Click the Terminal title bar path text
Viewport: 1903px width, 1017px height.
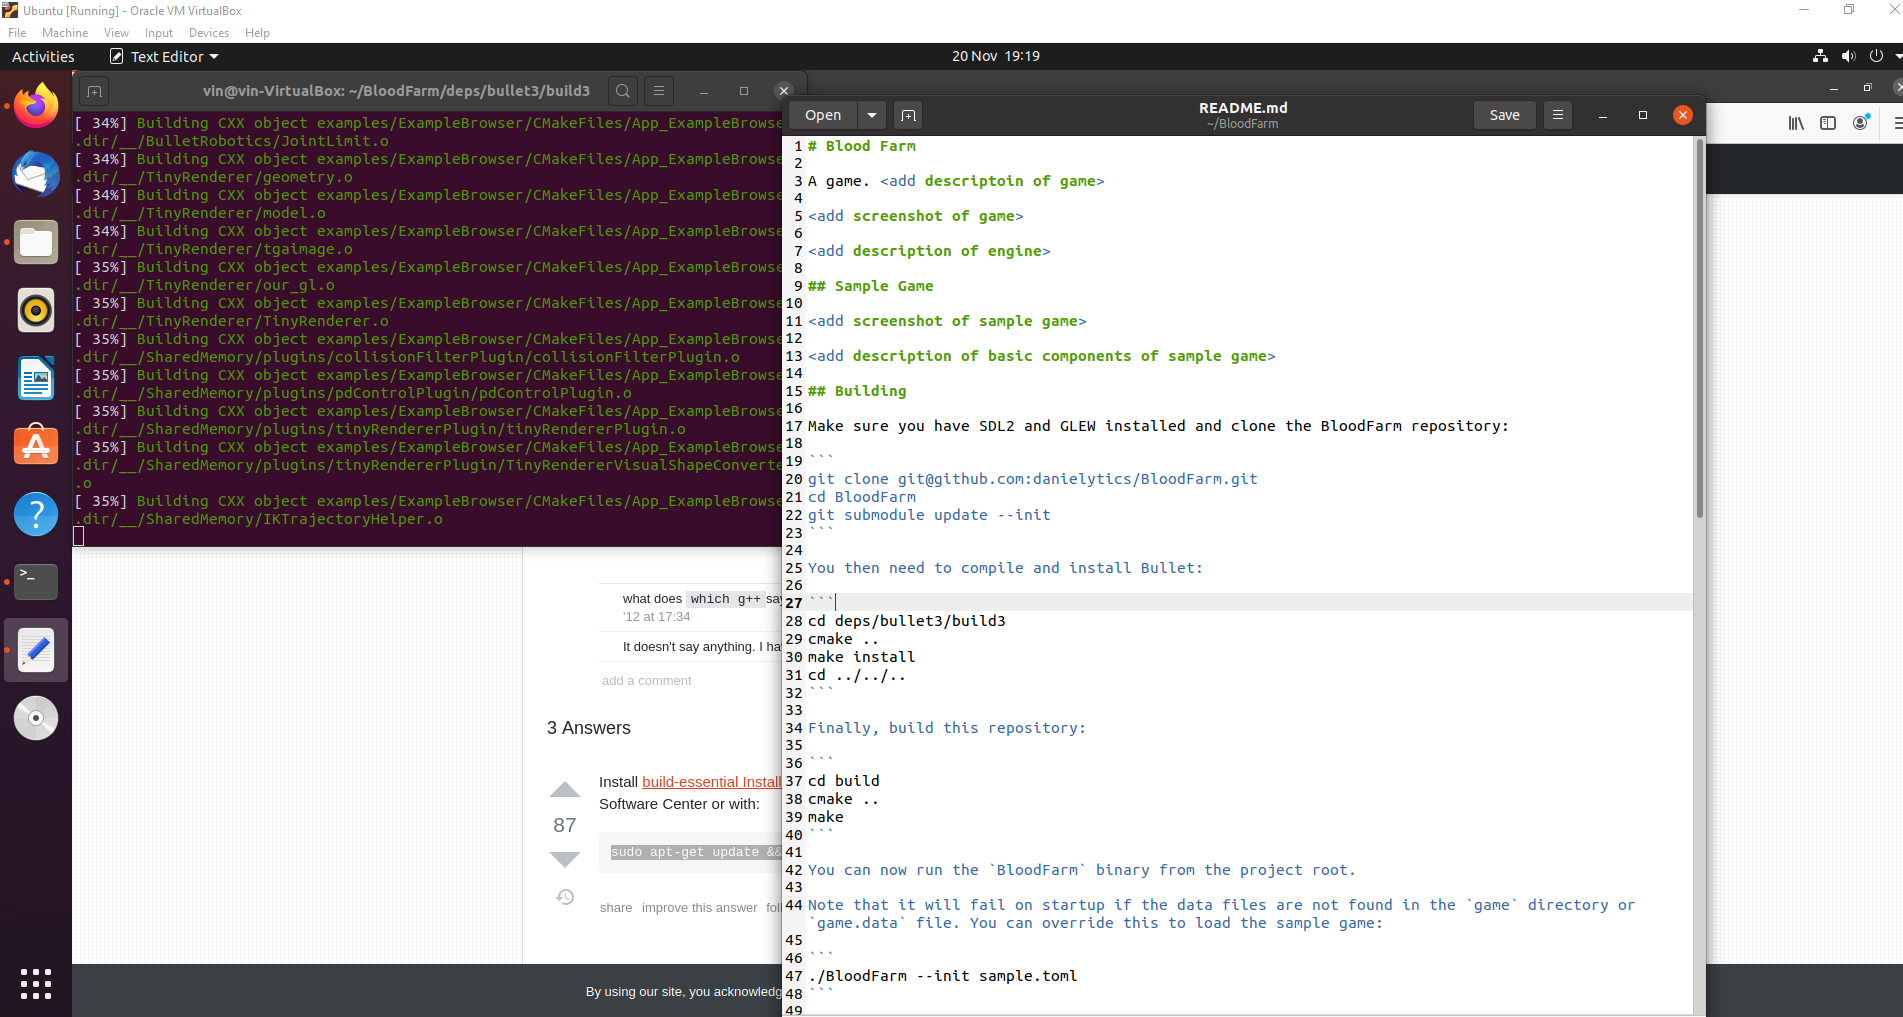point(396,91)
